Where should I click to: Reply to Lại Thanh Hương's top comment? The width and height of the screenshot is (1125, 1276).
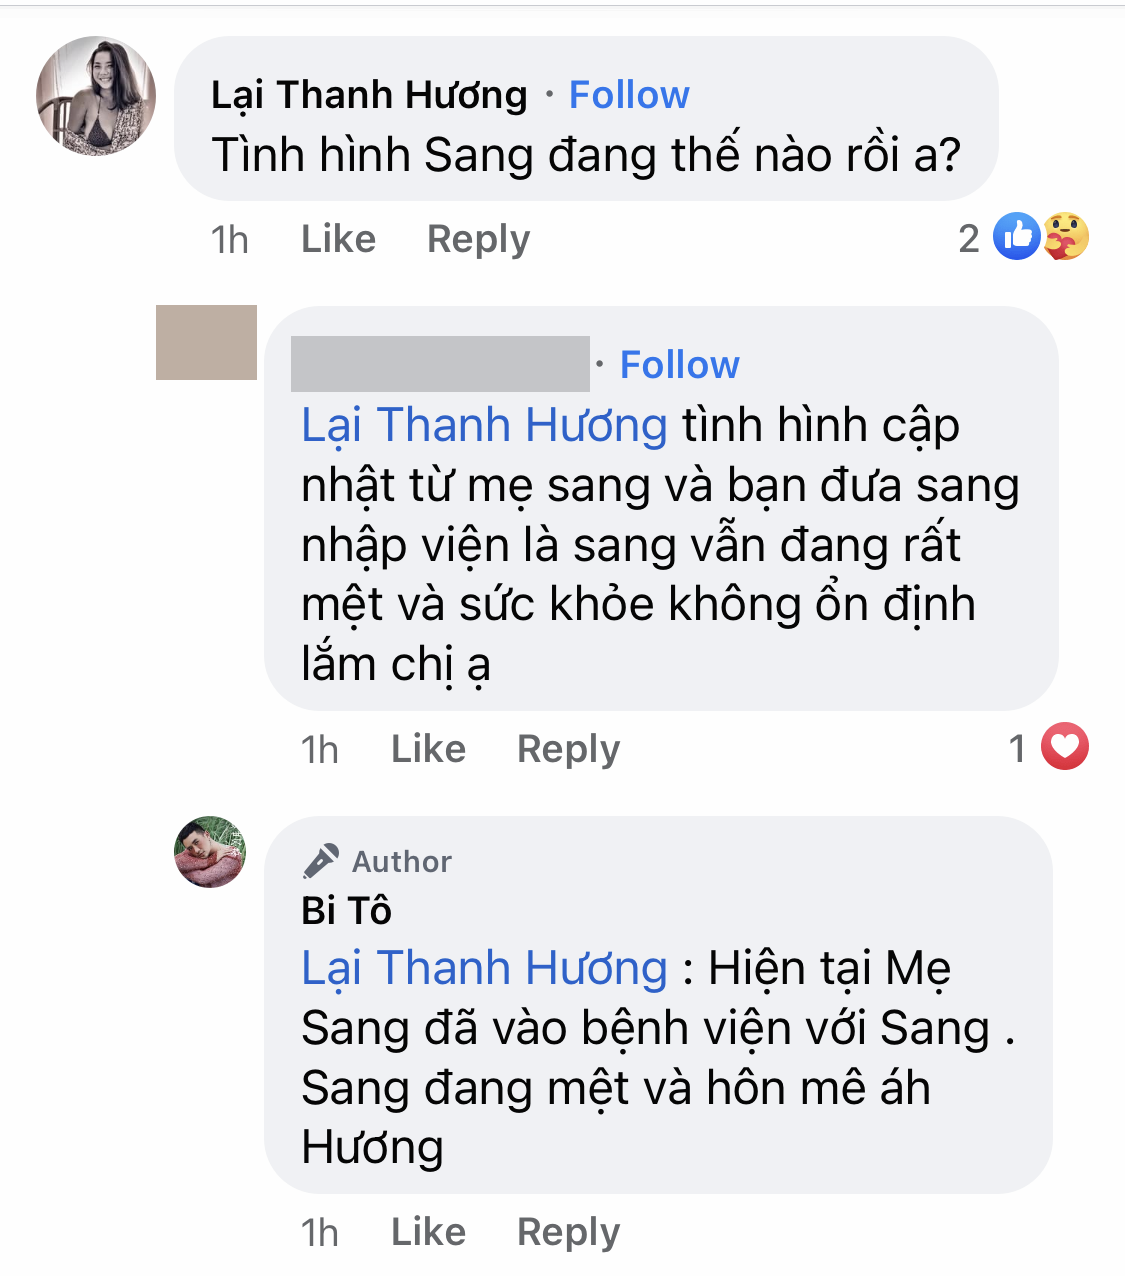(x=478, y=240)
